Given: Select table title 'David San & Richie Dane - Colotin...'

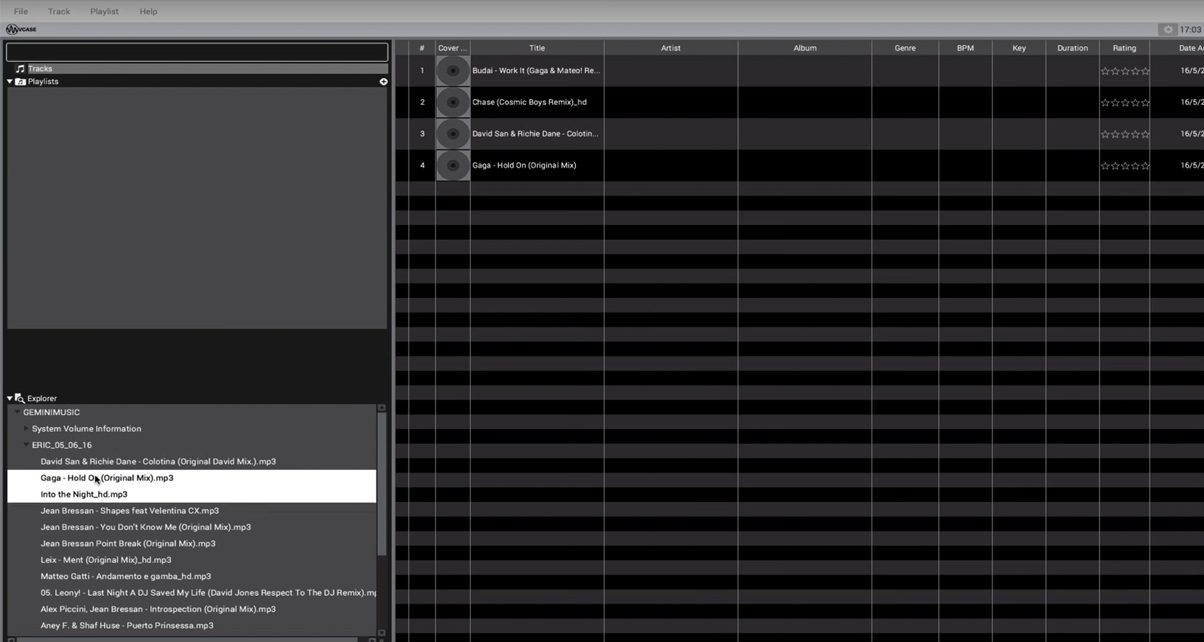Looking at the screenshot, I should pos(536,134).
